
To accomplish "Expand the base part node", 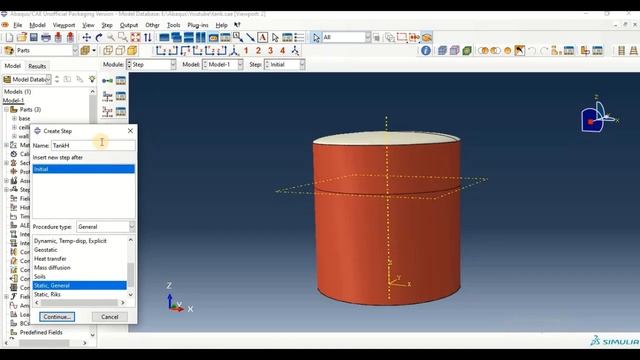I will pyautogui.click(x=15, y=118).
